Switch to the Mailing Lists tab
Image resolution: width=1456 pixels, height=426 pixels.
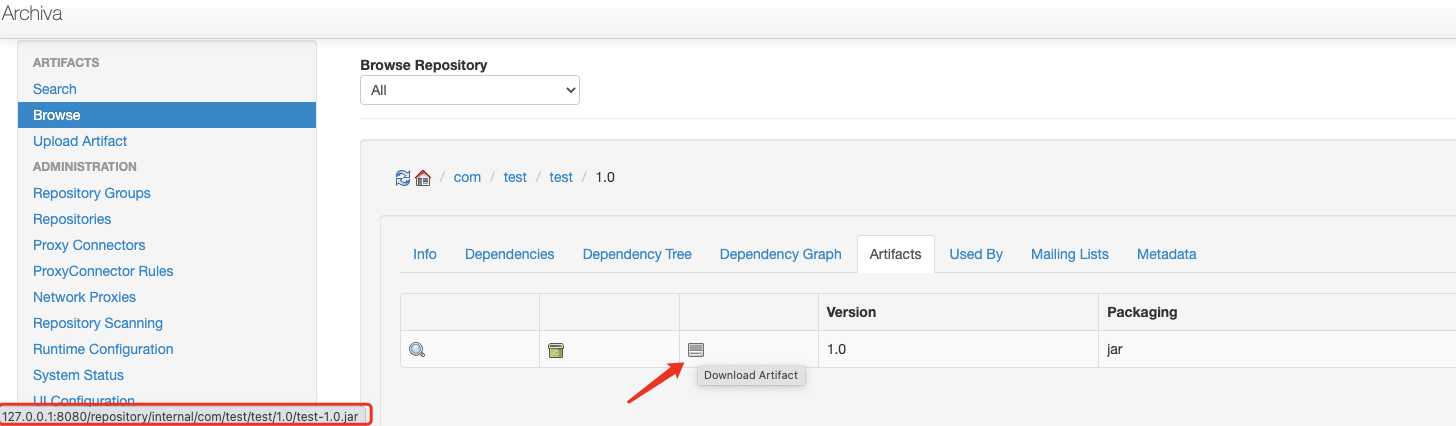point(1070,254)
